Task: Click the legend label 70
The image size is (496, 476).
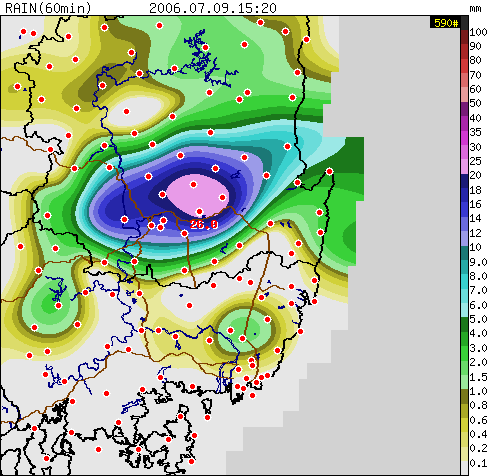Action: click(x=475, y=75)
